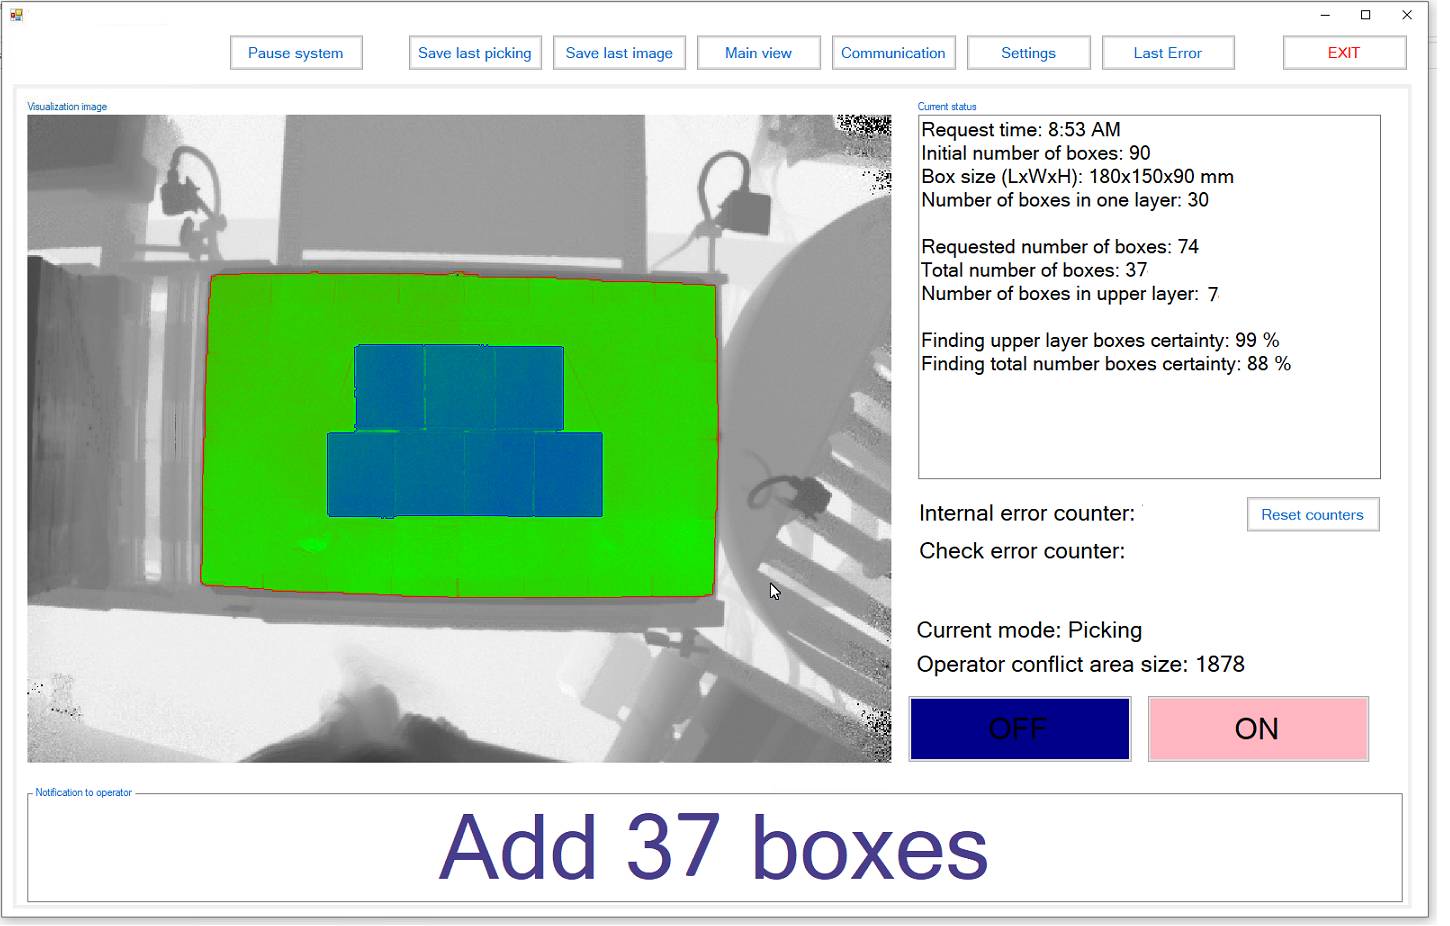Open the Communication screen
The image size is (1450, 926).
coord(893,53)
